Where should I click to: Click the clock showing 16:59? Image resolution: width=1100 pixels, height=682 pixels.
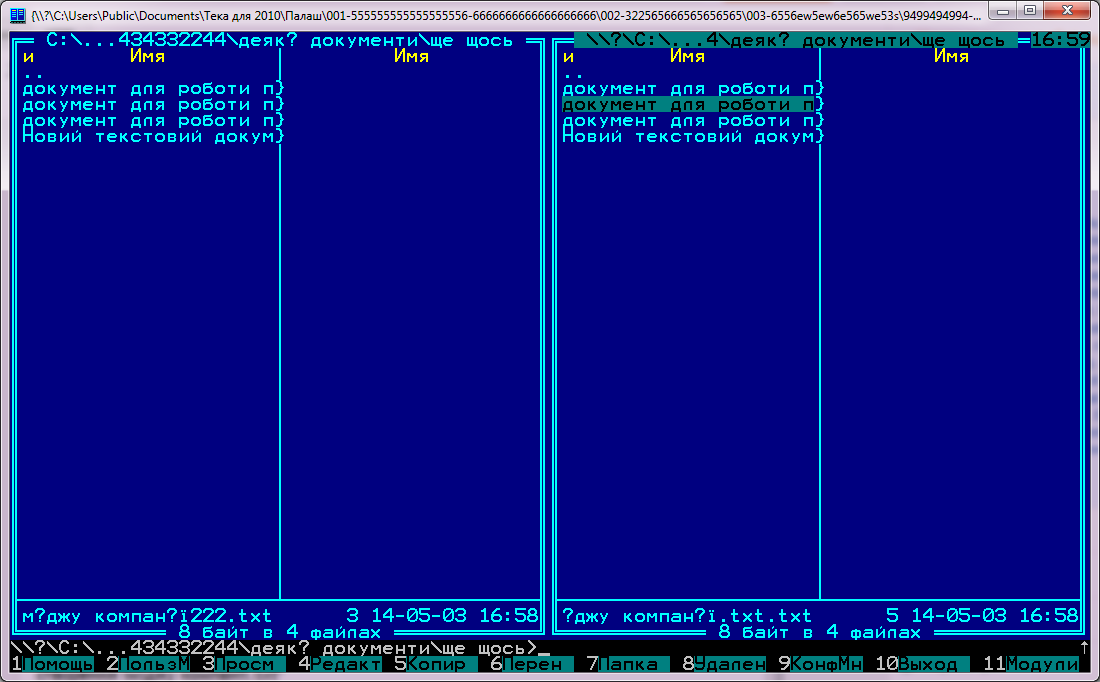(x=1059, y=41)
